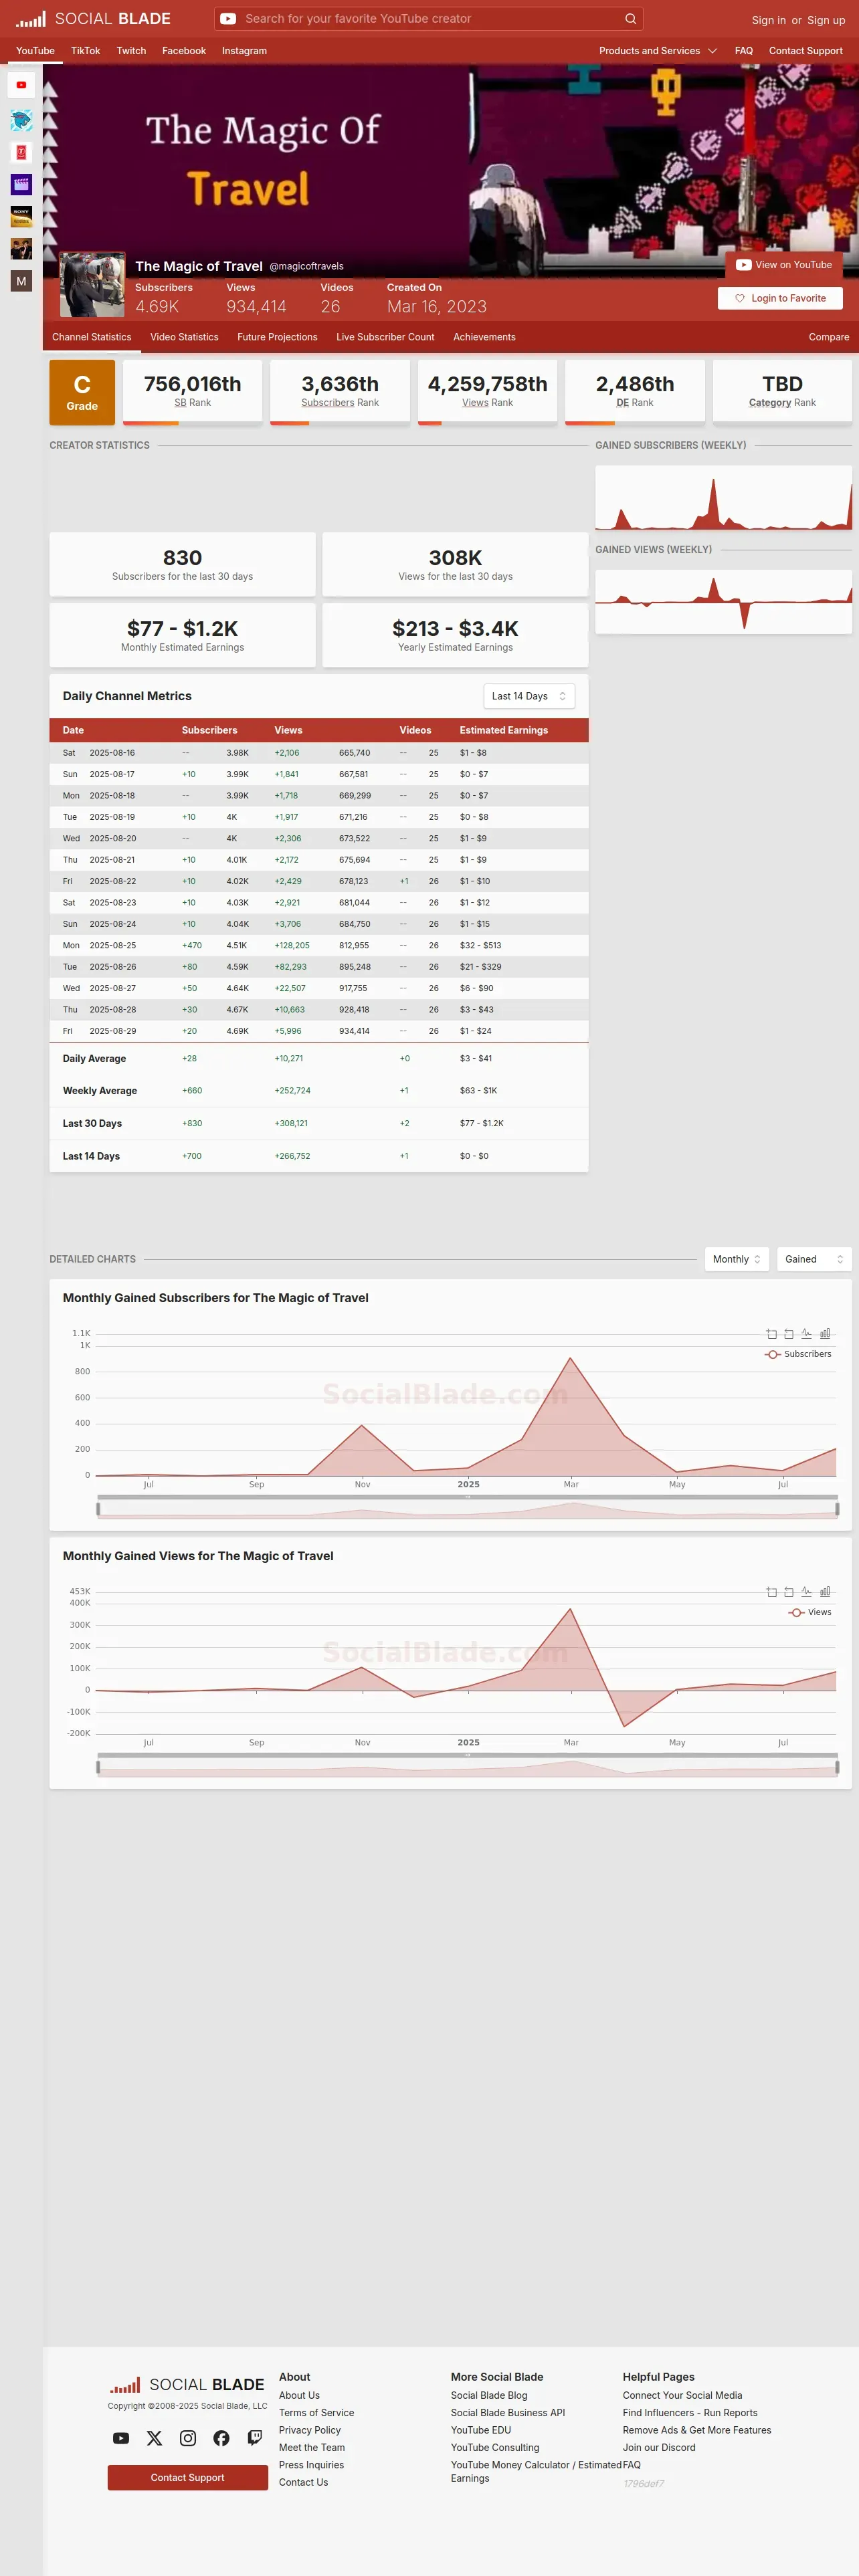This screenshot has width=859, height=2576.
Task: Click right handle of subscribers chart range slider
Action: coord(837,1509)
